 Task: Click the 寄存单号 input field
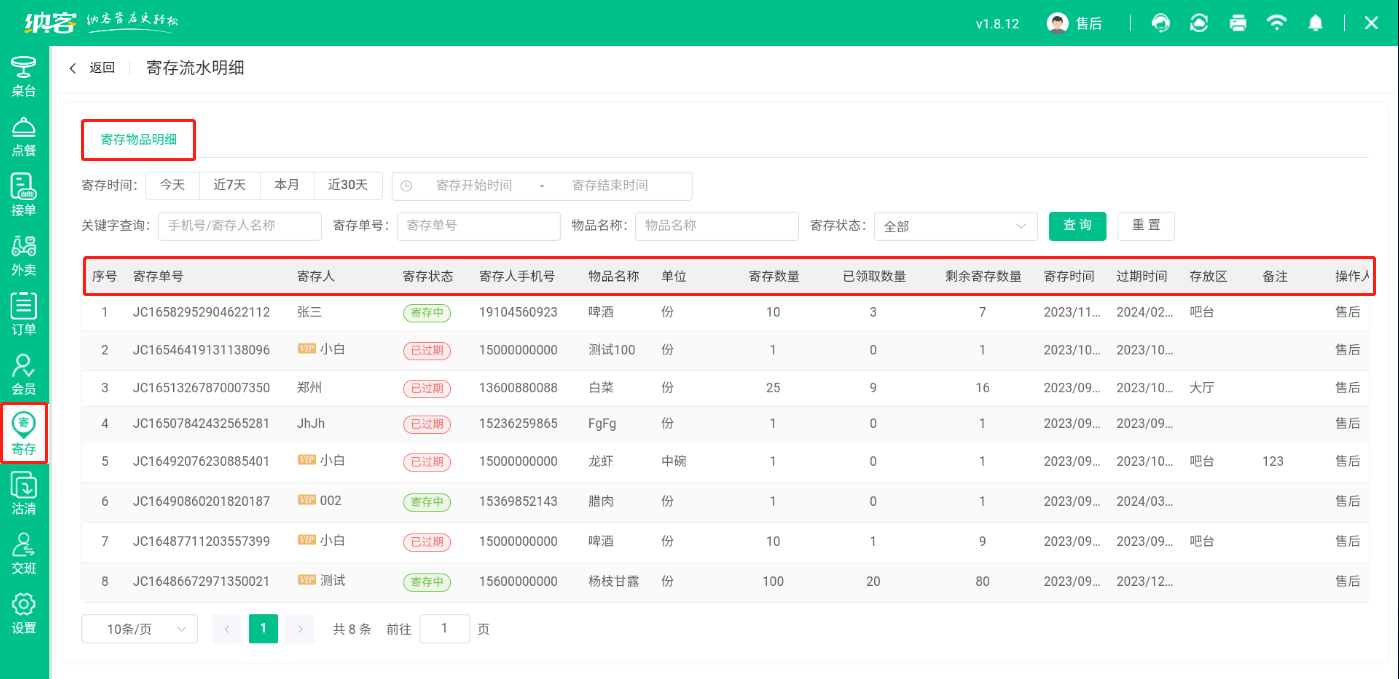478,226
